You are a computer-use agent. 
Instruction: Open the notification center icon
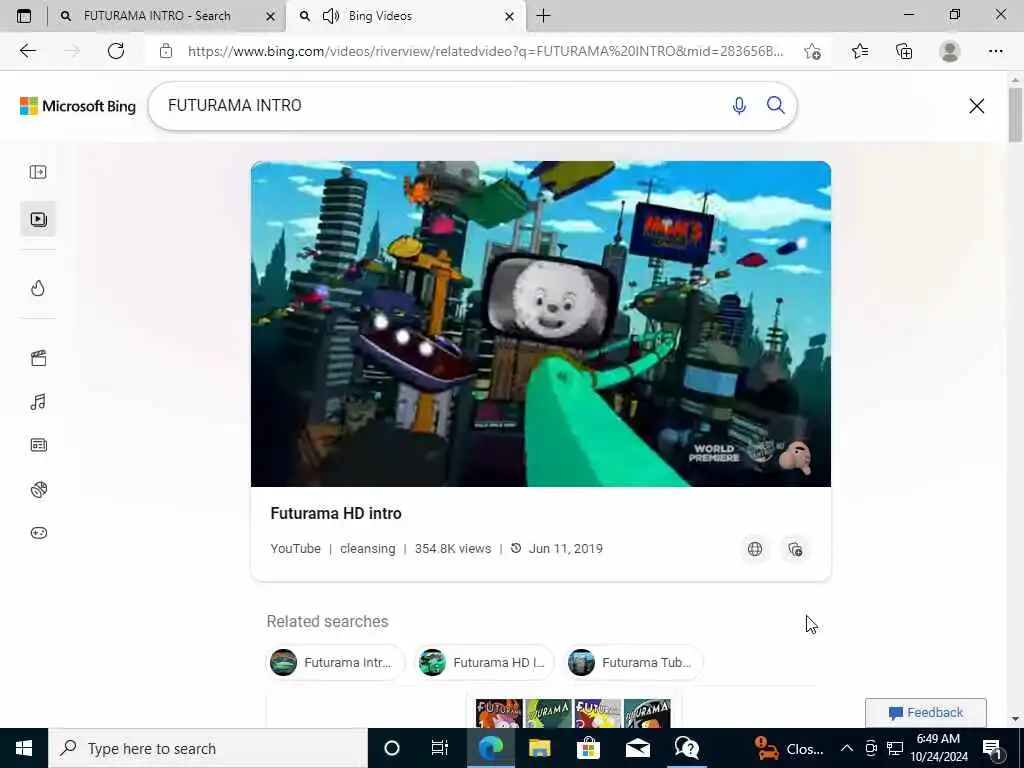pyautogui.click(x=993, y=748)
